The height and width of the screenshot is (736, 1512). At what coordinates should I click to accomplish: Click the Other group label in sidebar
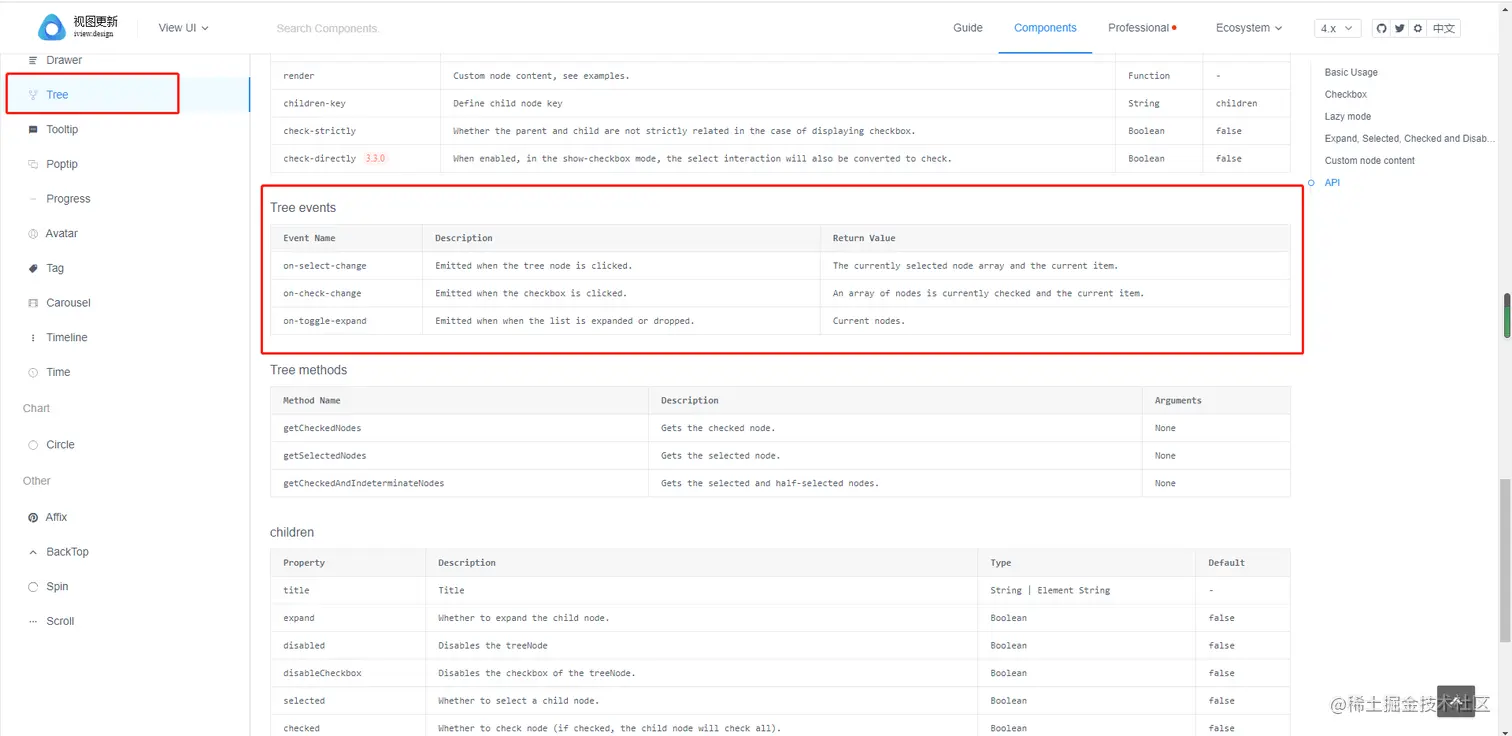tap(37, 481)
